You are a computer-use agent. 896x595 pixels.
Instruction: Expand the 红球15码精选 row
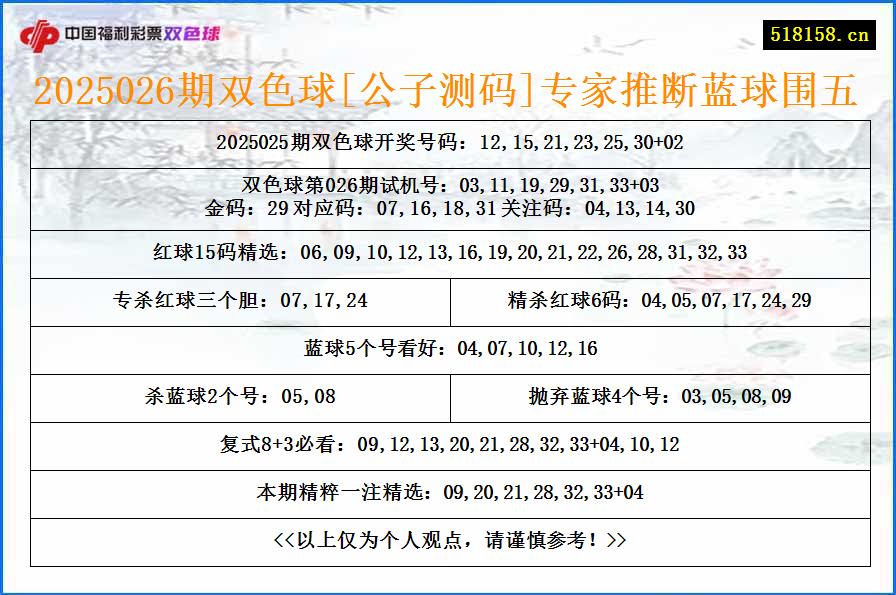(x=448, y=252)
